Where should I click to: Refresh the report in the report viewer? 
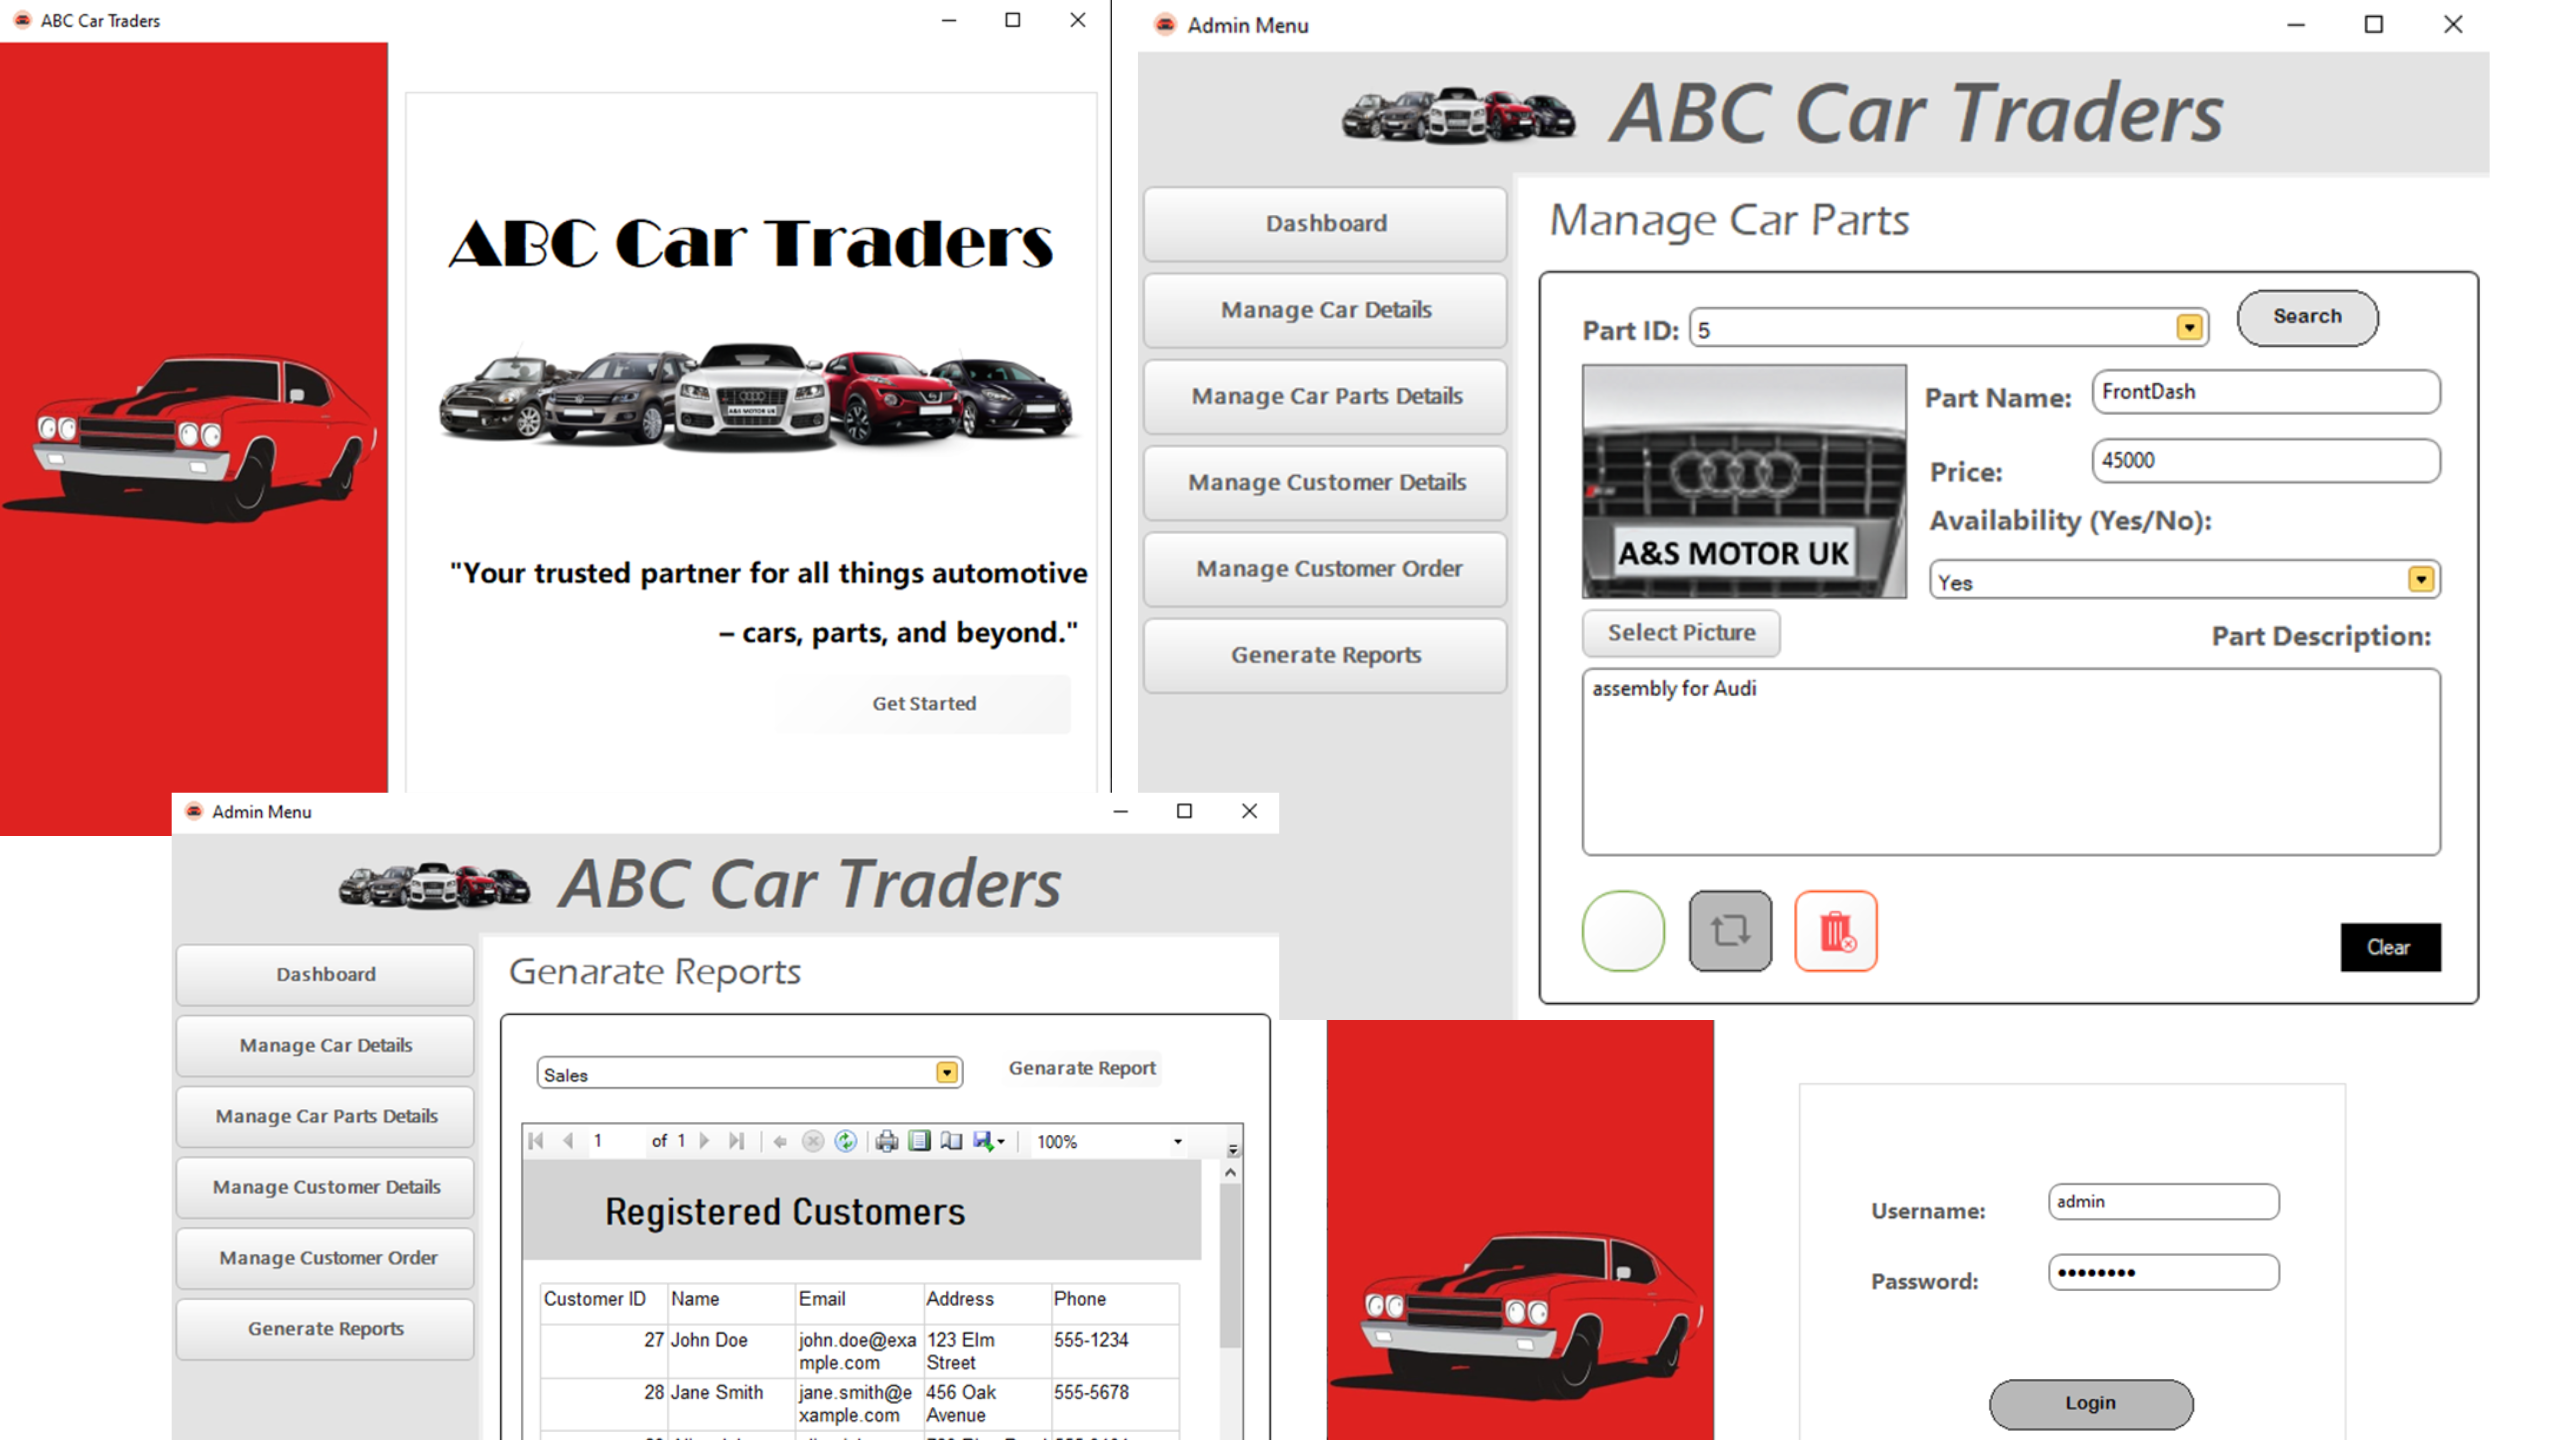pos(846,1141)
